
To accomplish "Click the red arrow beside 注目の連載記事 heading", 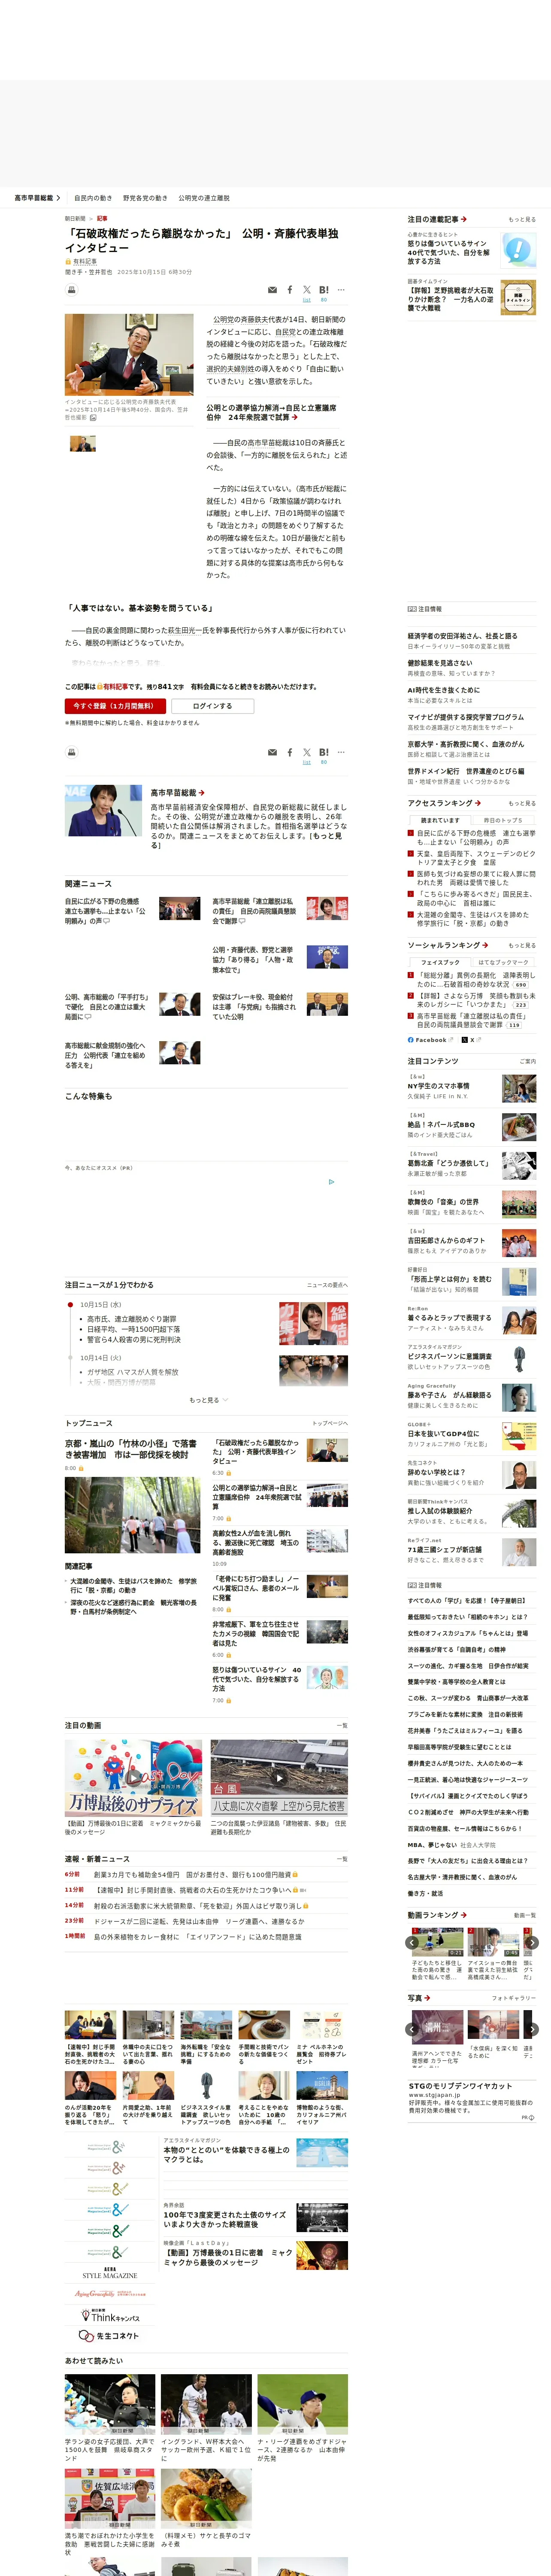I will (464, 219).
